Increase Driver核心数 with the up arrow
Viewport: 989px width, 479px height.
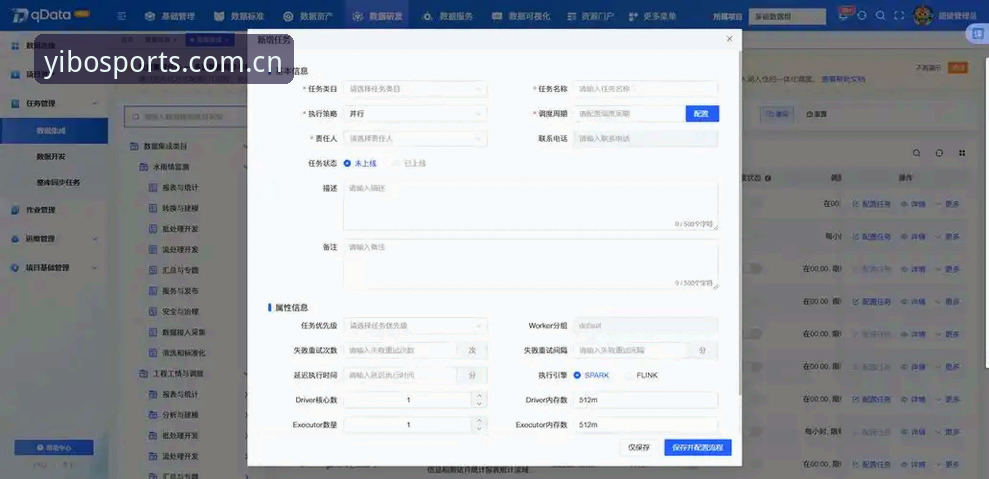click(x=479, y=396)
